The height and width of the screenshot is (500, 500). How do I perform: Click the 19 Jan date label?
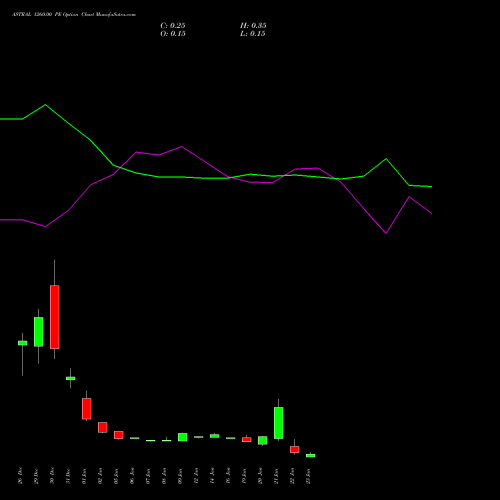[x=244, y=476]
